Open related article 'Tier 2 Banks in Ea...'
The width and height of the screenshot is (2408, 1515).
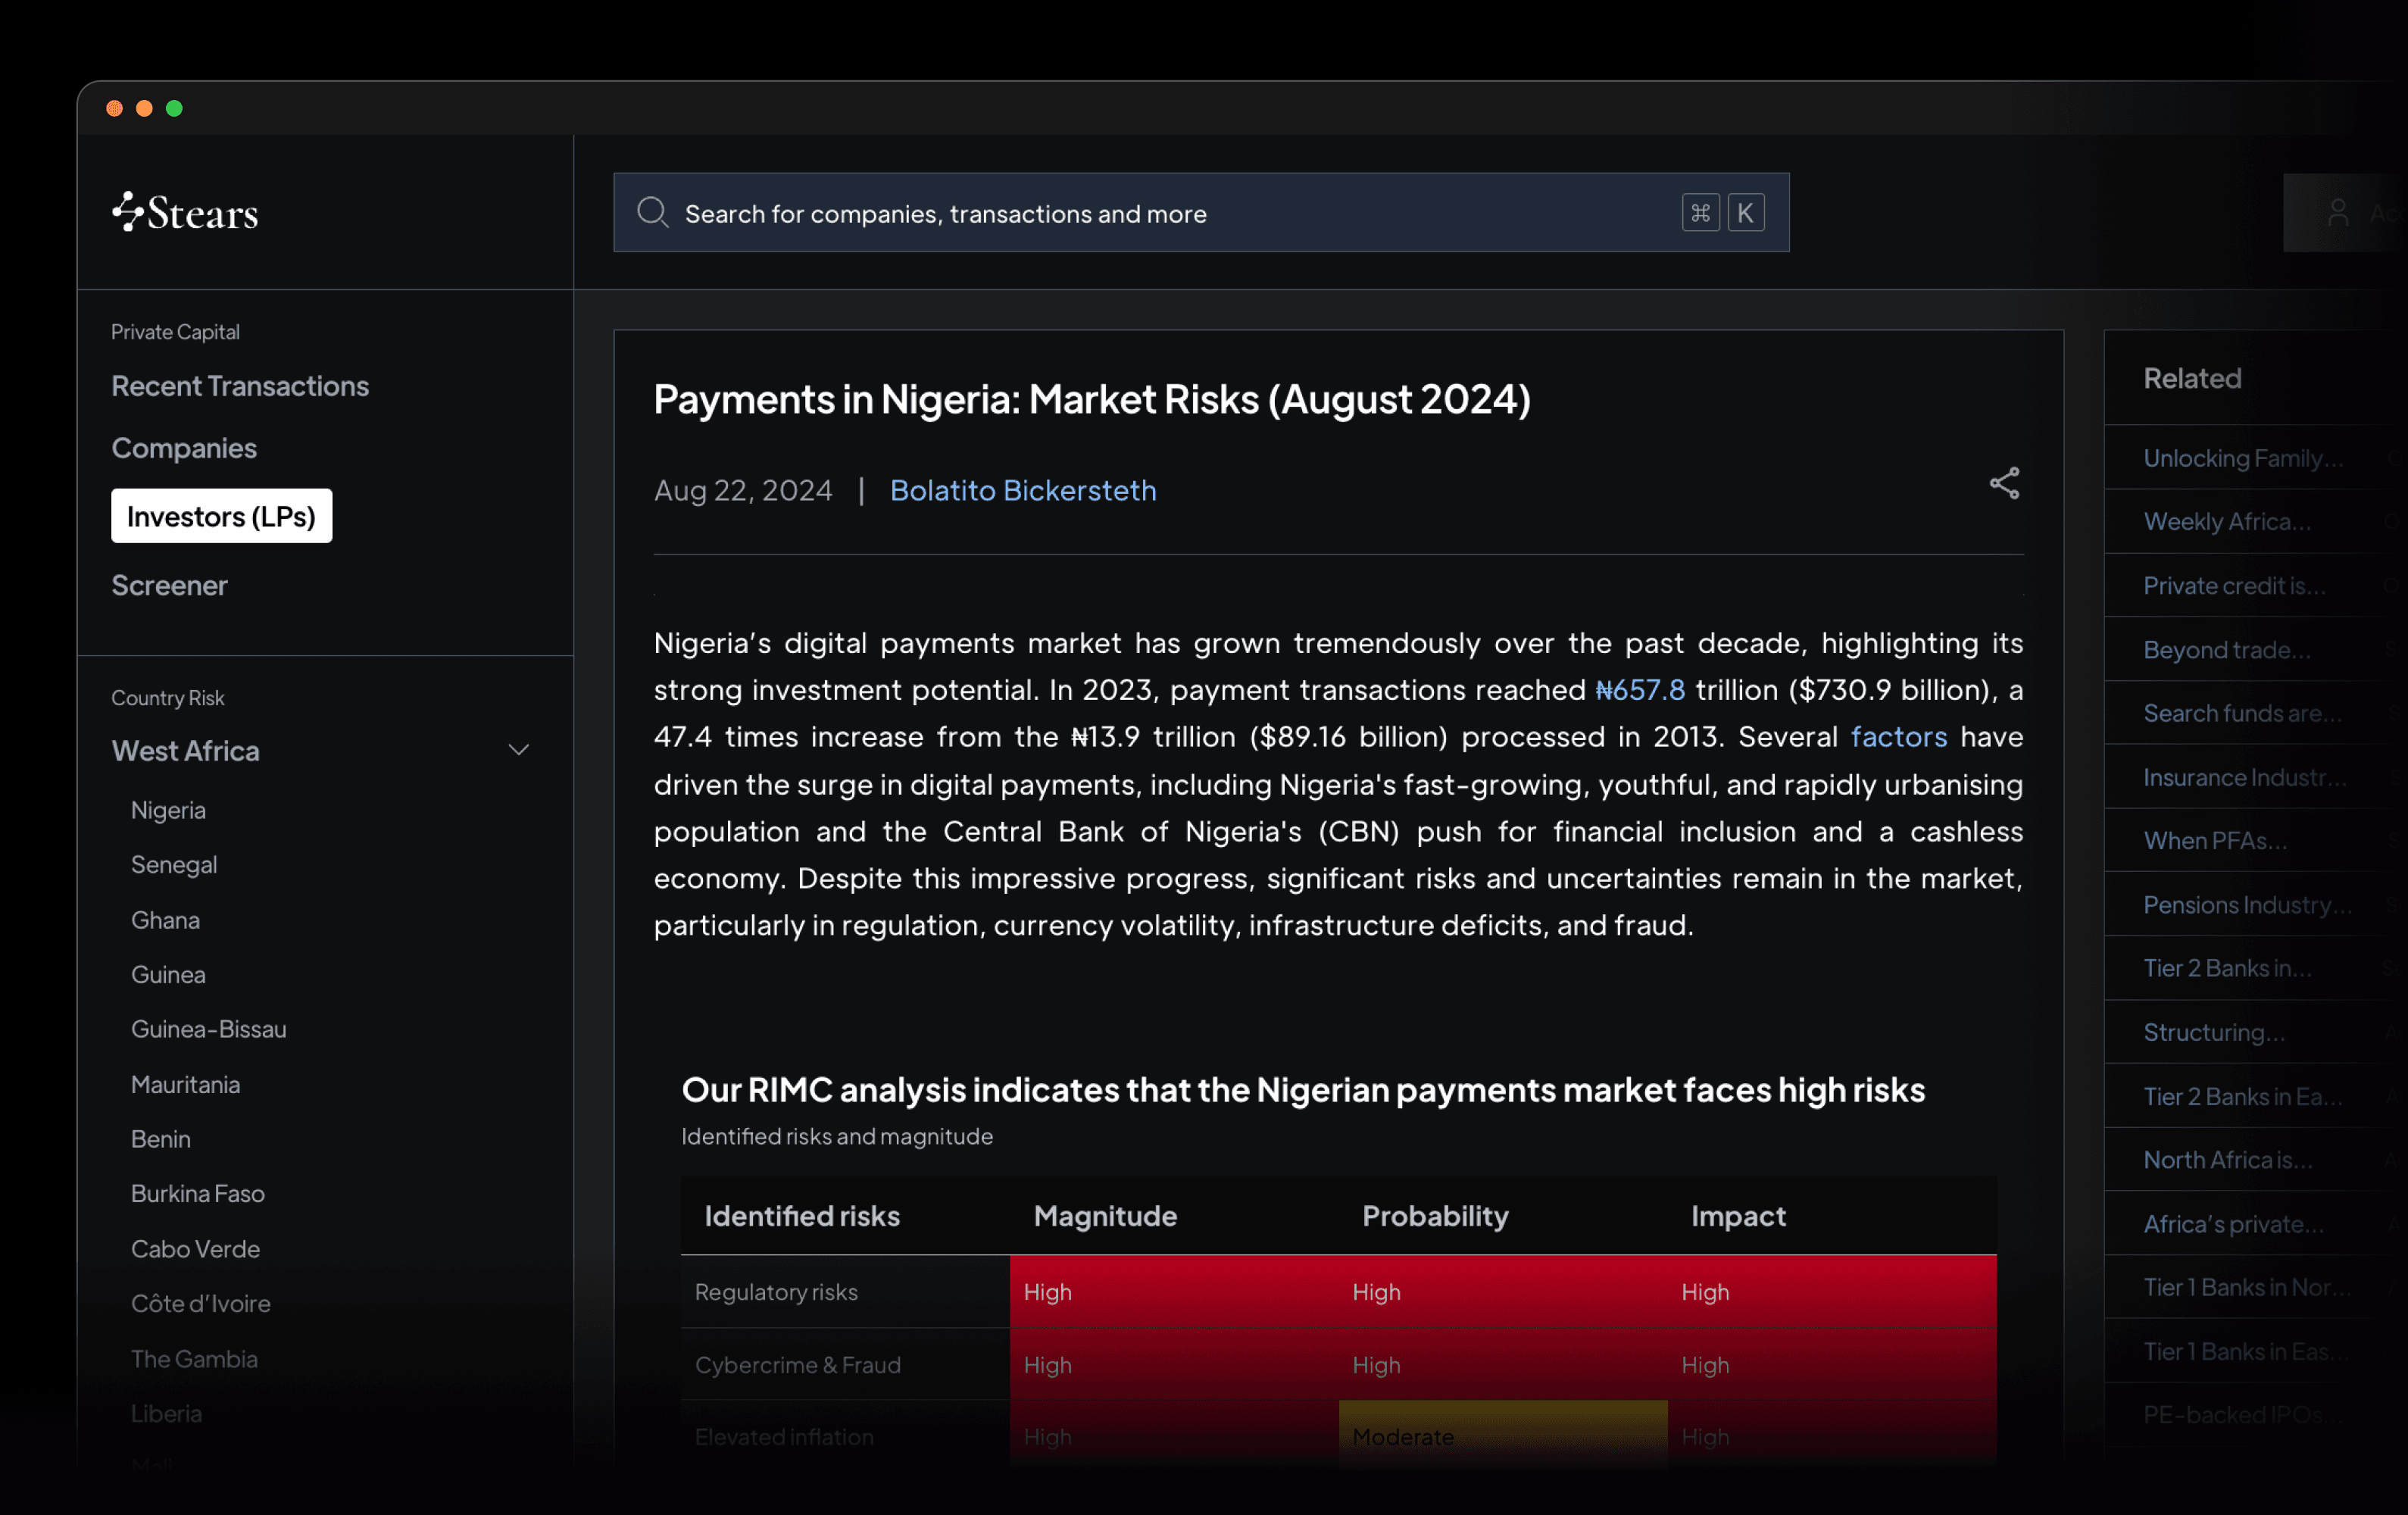pos(2242,1097)
